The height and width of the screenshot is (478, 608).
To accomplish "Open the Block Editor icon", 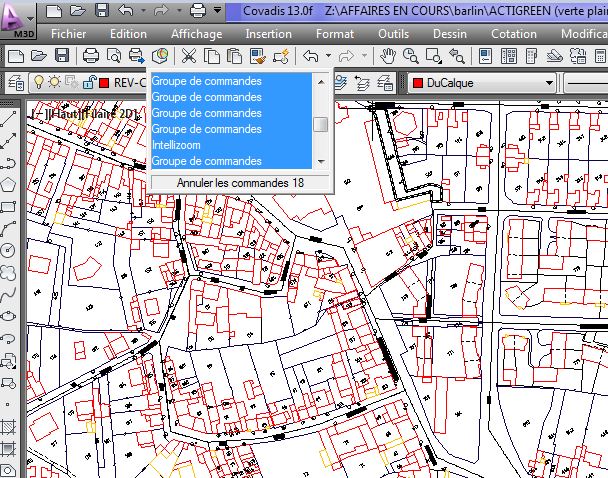I will click(281, 56).
